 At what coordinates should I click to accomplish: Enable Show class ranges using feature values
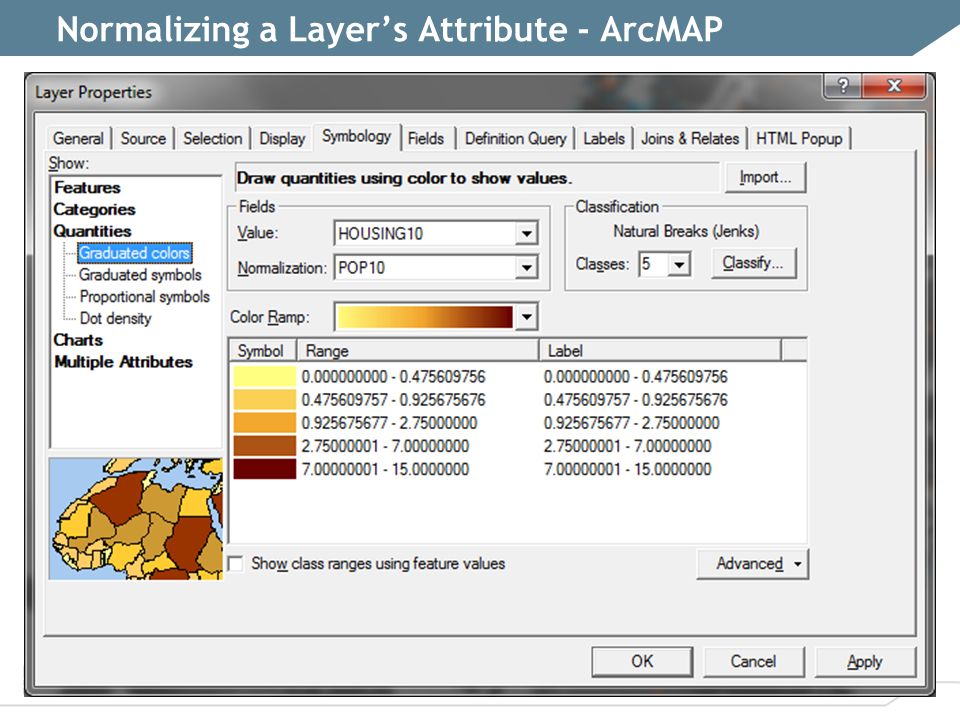click(x=235, y=563)
